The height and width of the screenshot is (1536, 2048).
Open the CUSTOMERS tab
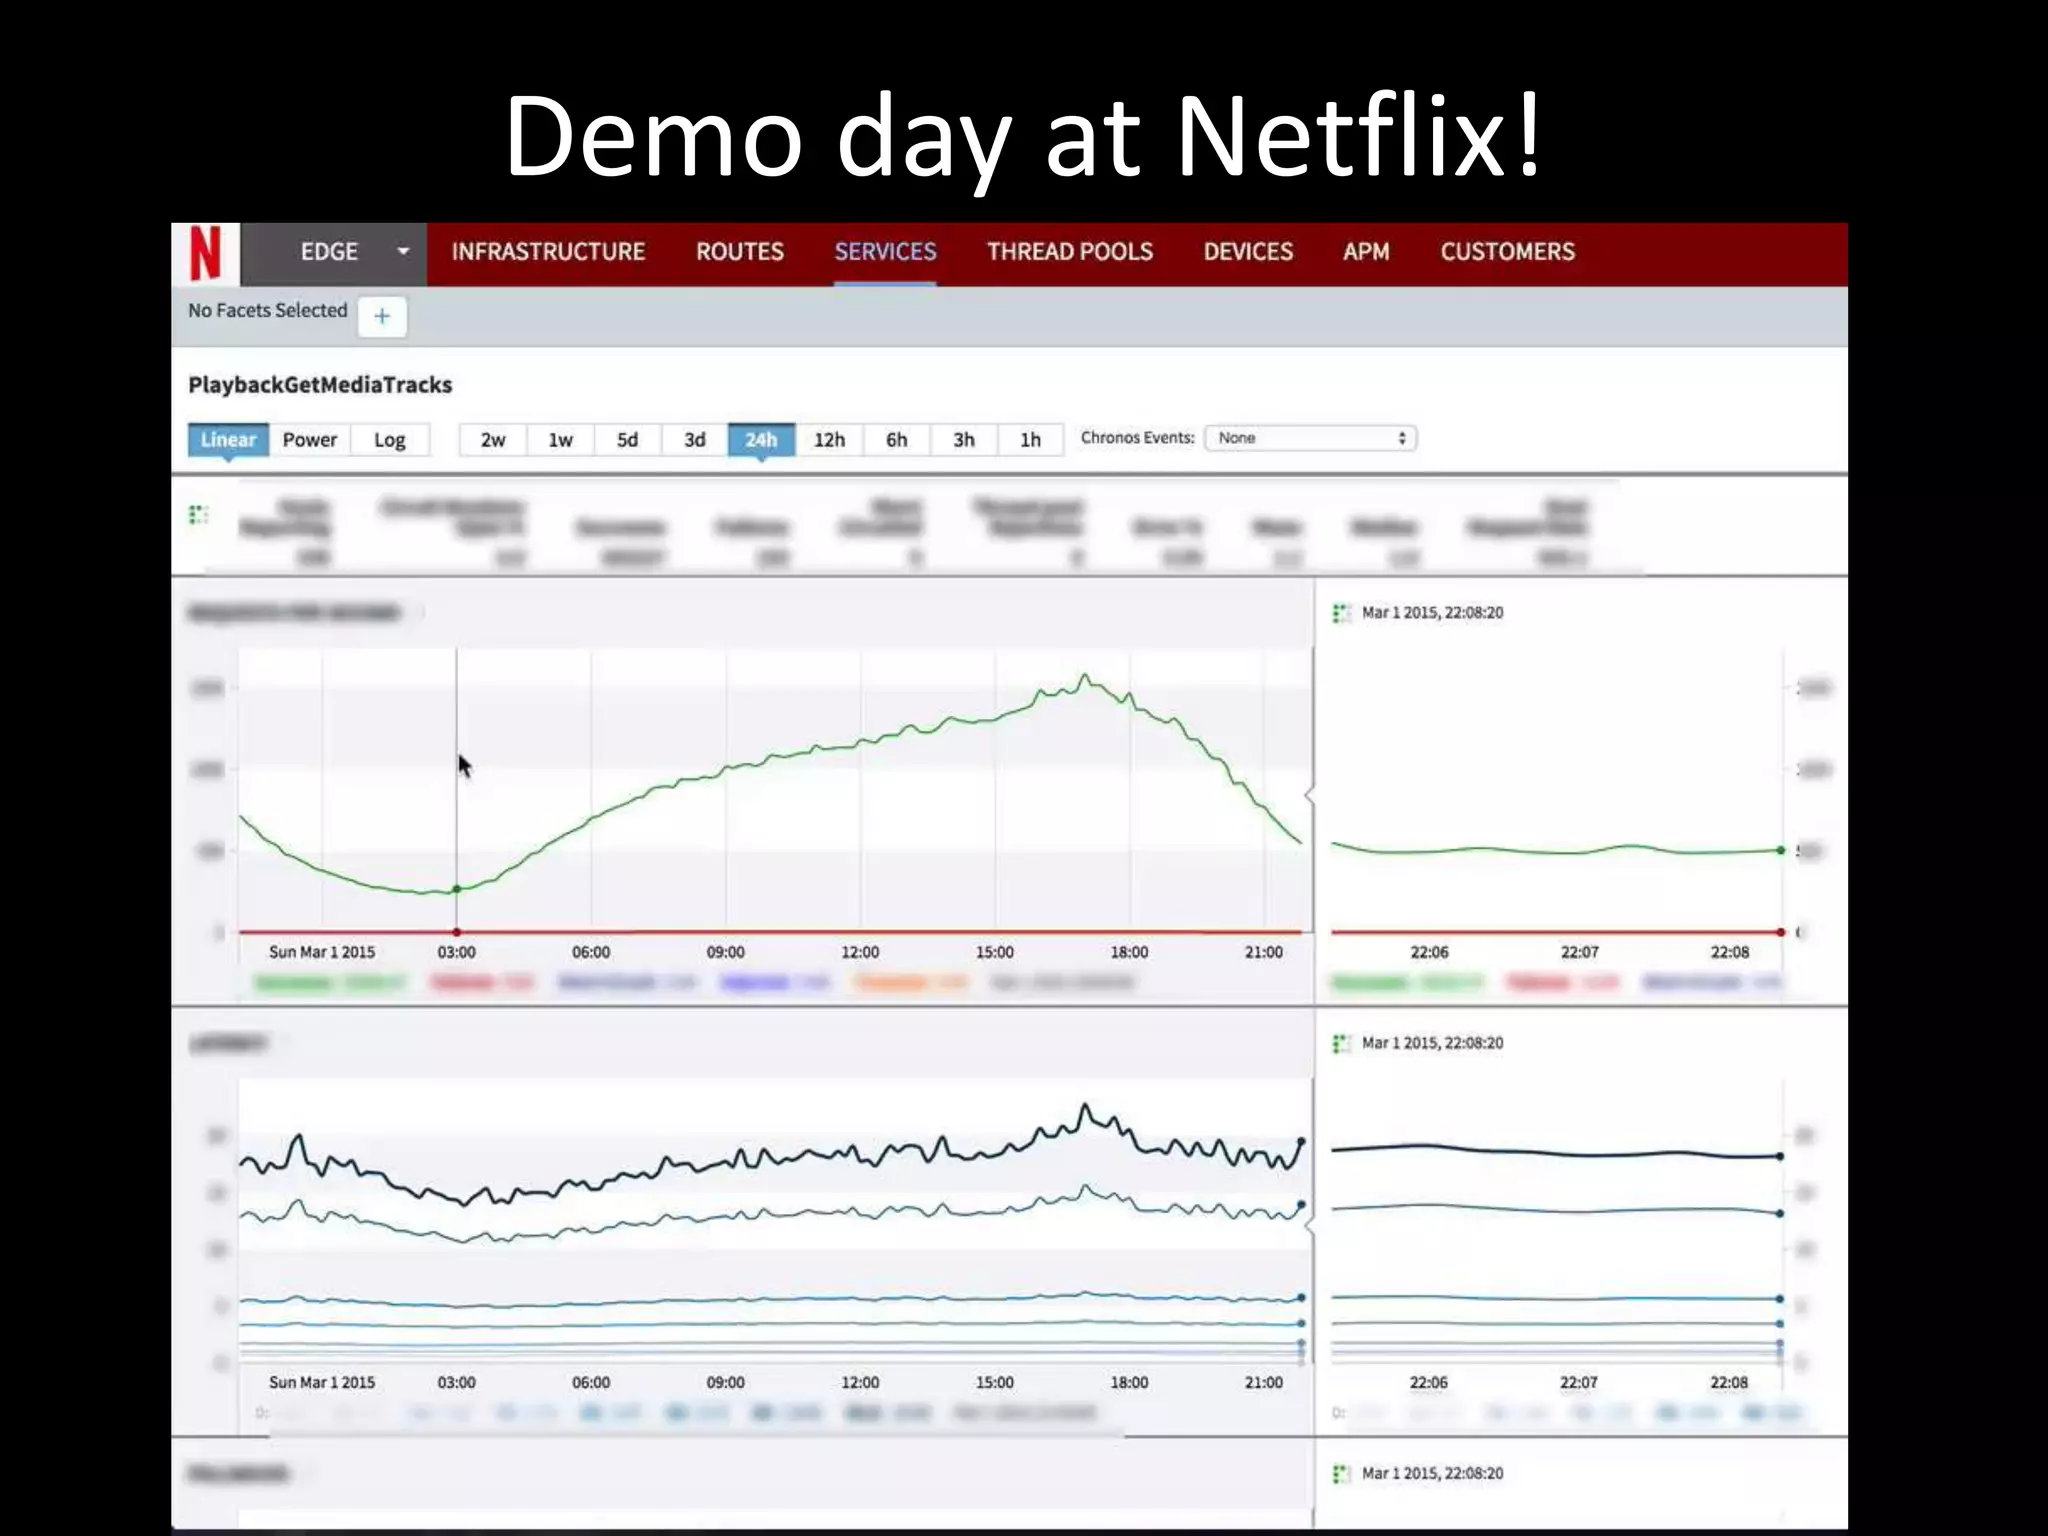click(x=1507, y=252)
